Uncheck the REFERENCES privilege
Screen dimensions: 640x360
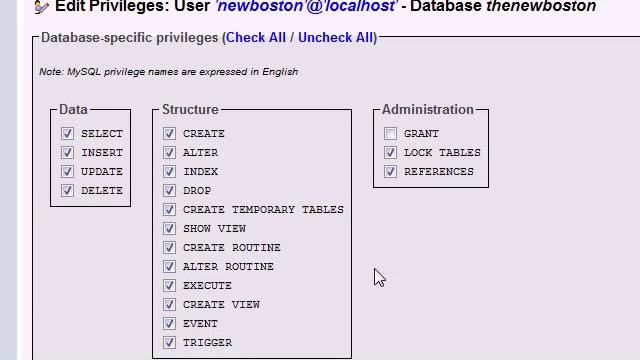[x=390, y=171]
